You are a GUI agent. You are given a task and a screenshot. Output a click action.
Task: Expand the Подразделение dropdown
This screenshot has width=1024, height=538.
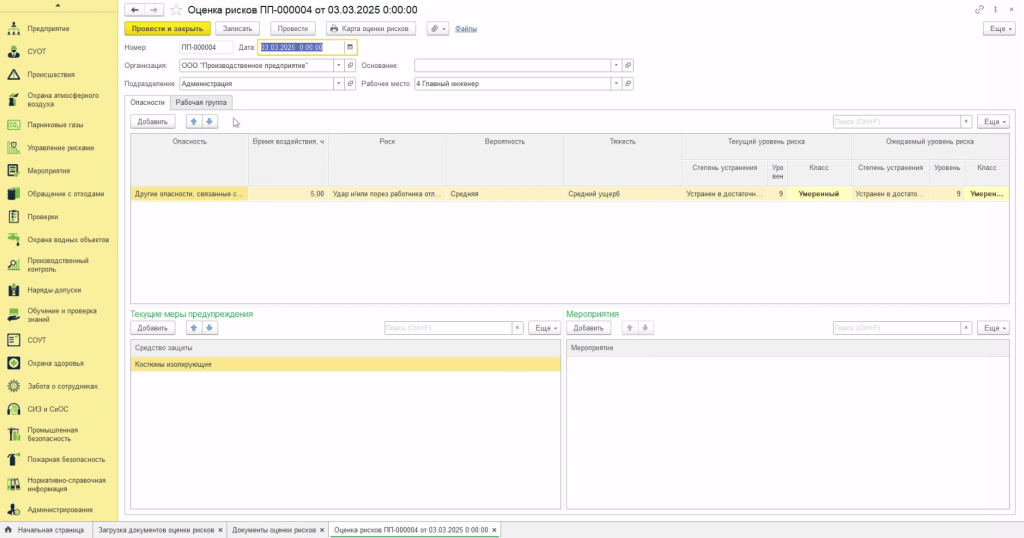pos(338,84)
